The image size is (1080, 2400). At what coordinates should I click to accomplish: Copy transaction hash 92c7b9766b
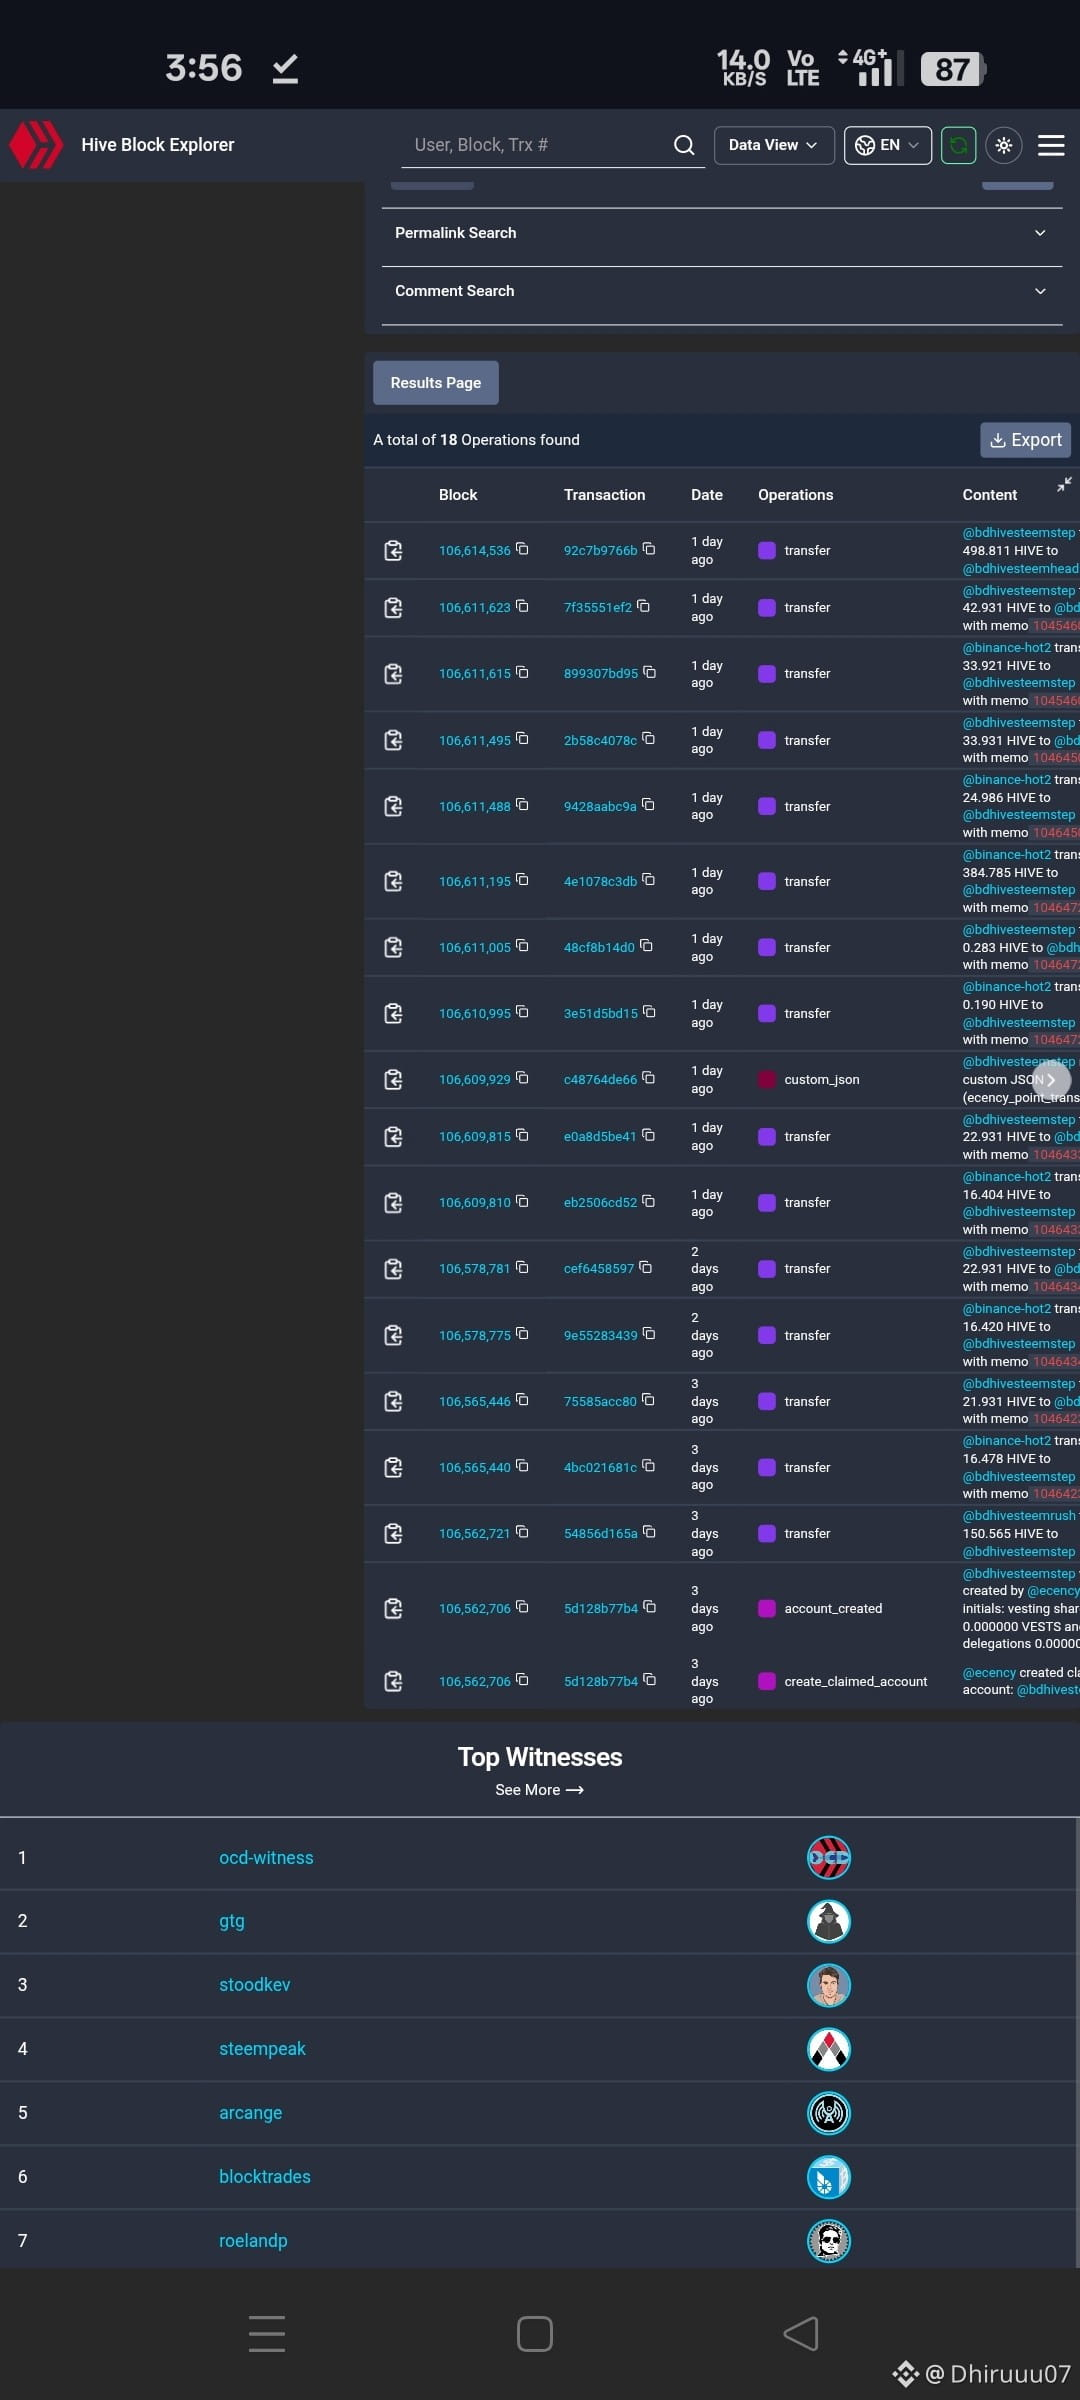[x=649, y=549]
